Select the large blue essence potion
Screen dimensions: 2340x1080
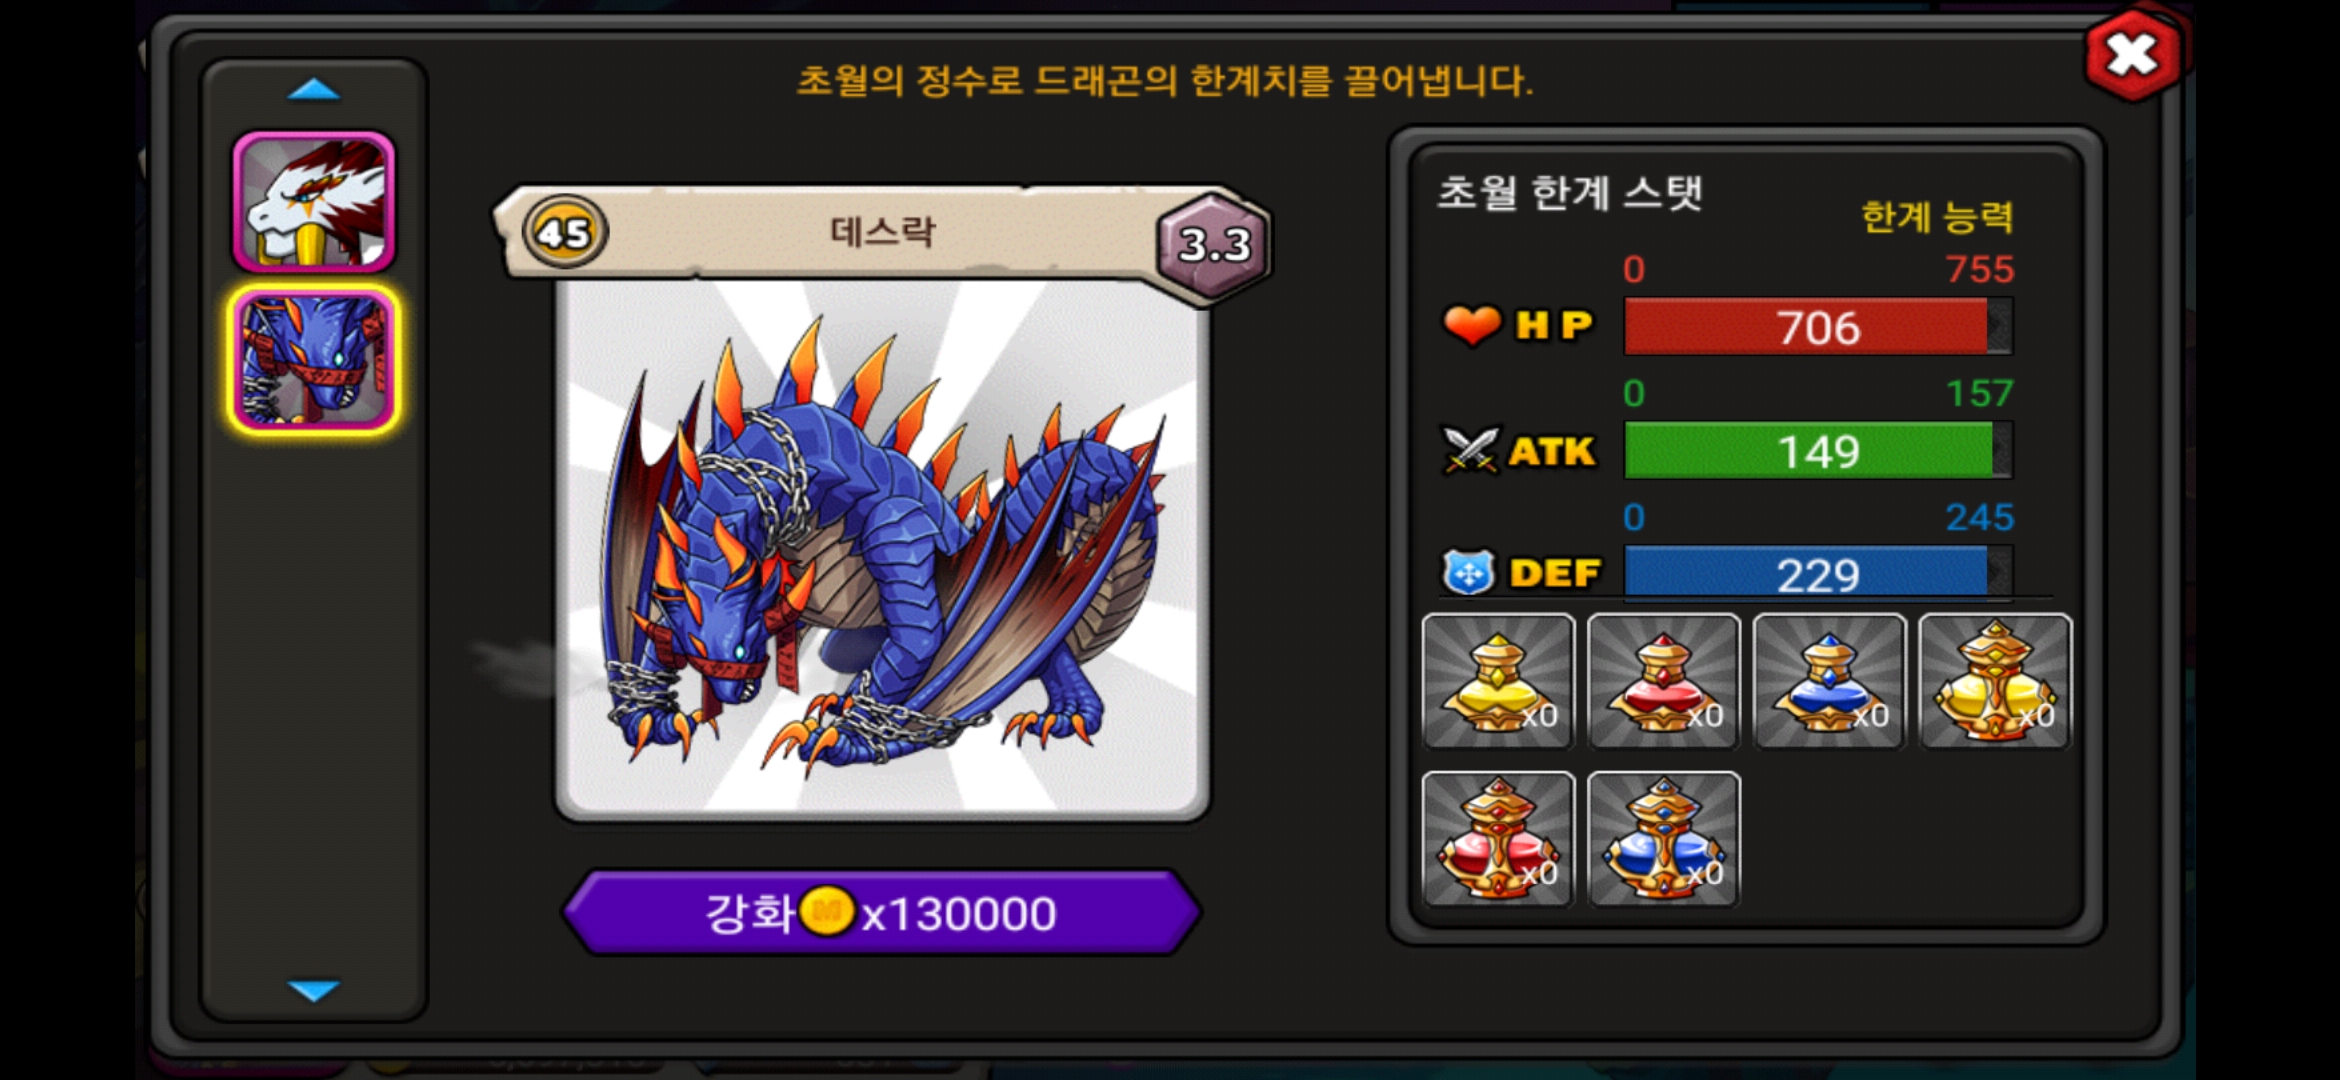[1664, 839]
